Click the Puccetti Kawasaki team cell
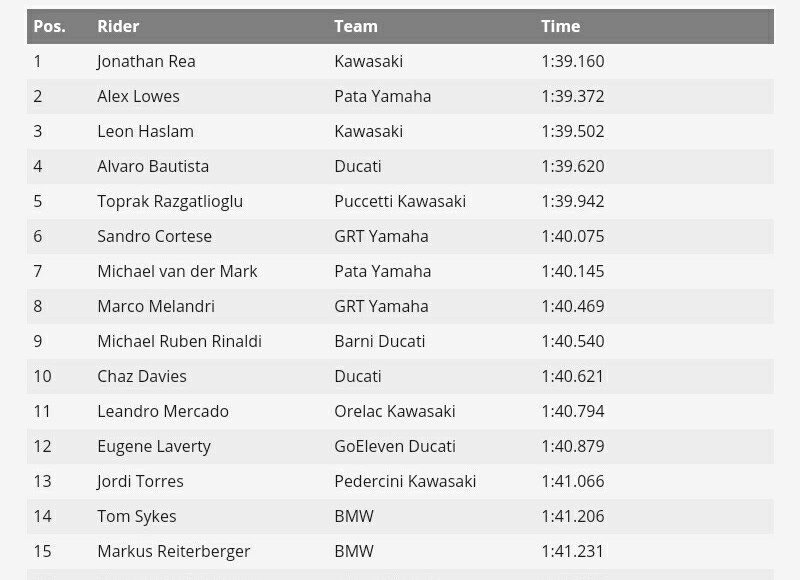Screen dimensions: 800x580 coord(400,201)
